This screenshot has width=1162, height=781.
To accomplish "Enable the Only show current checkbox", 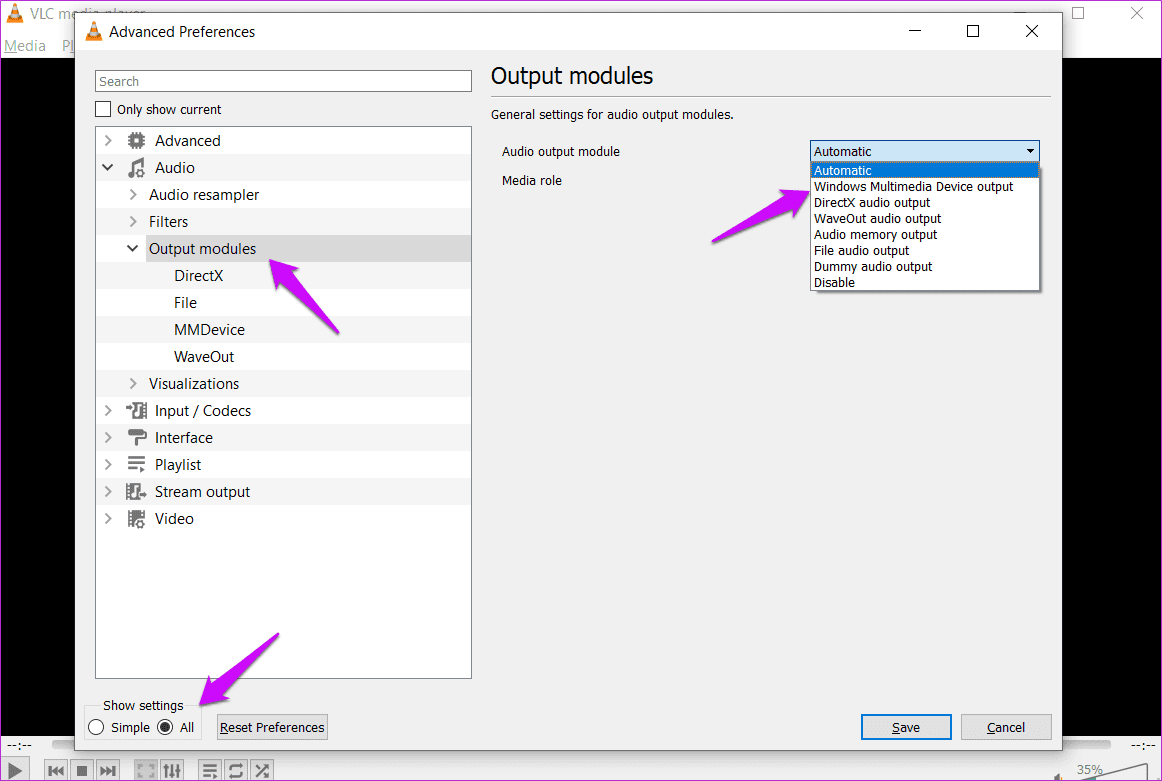I will click(103, 110).
